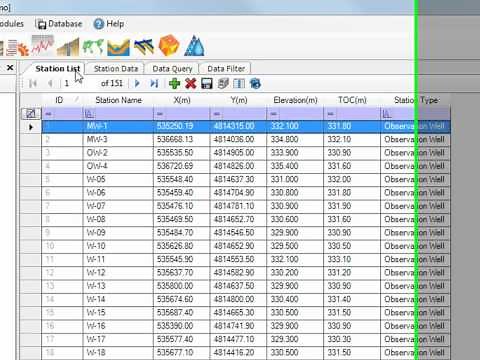
Task: Open filter operator under TOC(m) column
Action: [330, 114]
